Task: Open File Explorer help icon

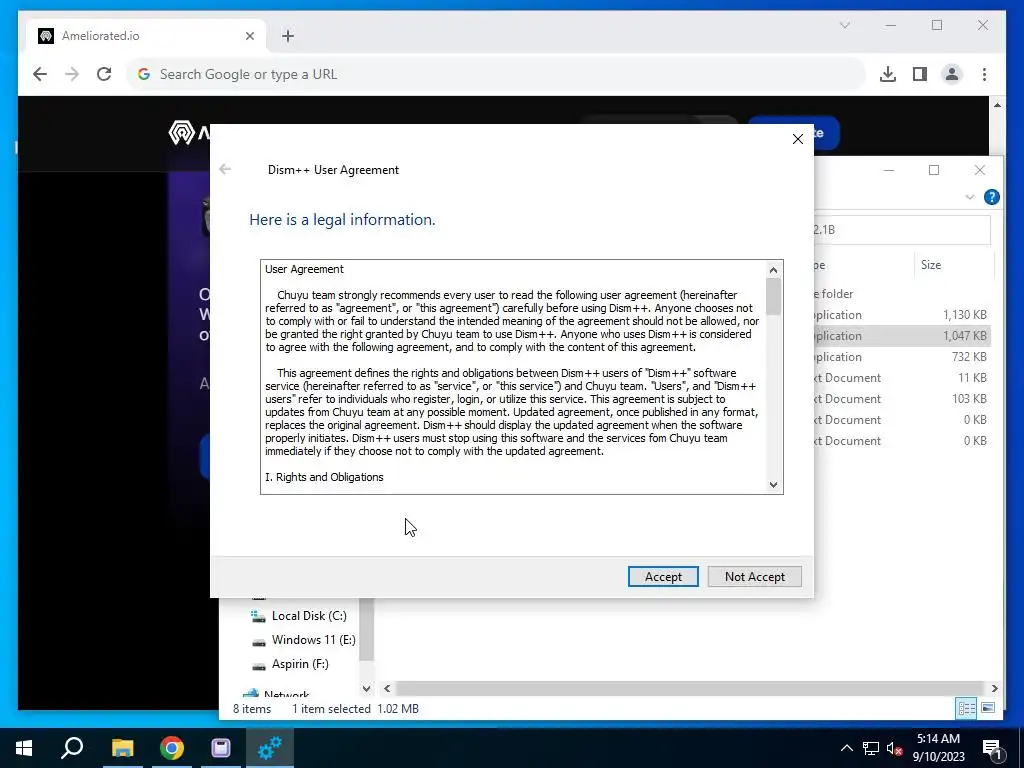Action: pyautogui.click(x=991, y=197)
